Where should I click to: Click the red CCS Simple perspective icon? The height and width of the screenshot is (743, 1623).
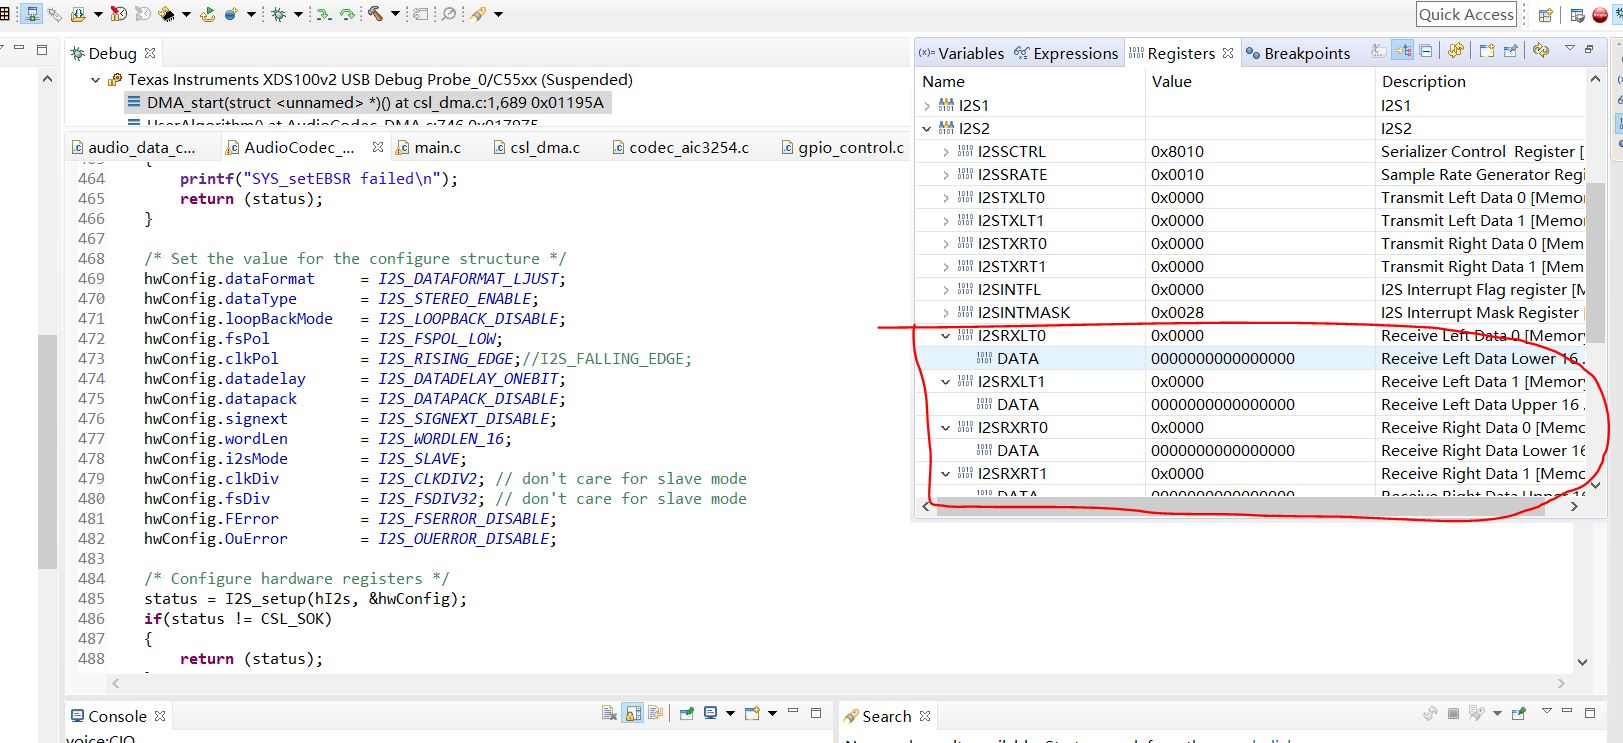[1600, 14]
